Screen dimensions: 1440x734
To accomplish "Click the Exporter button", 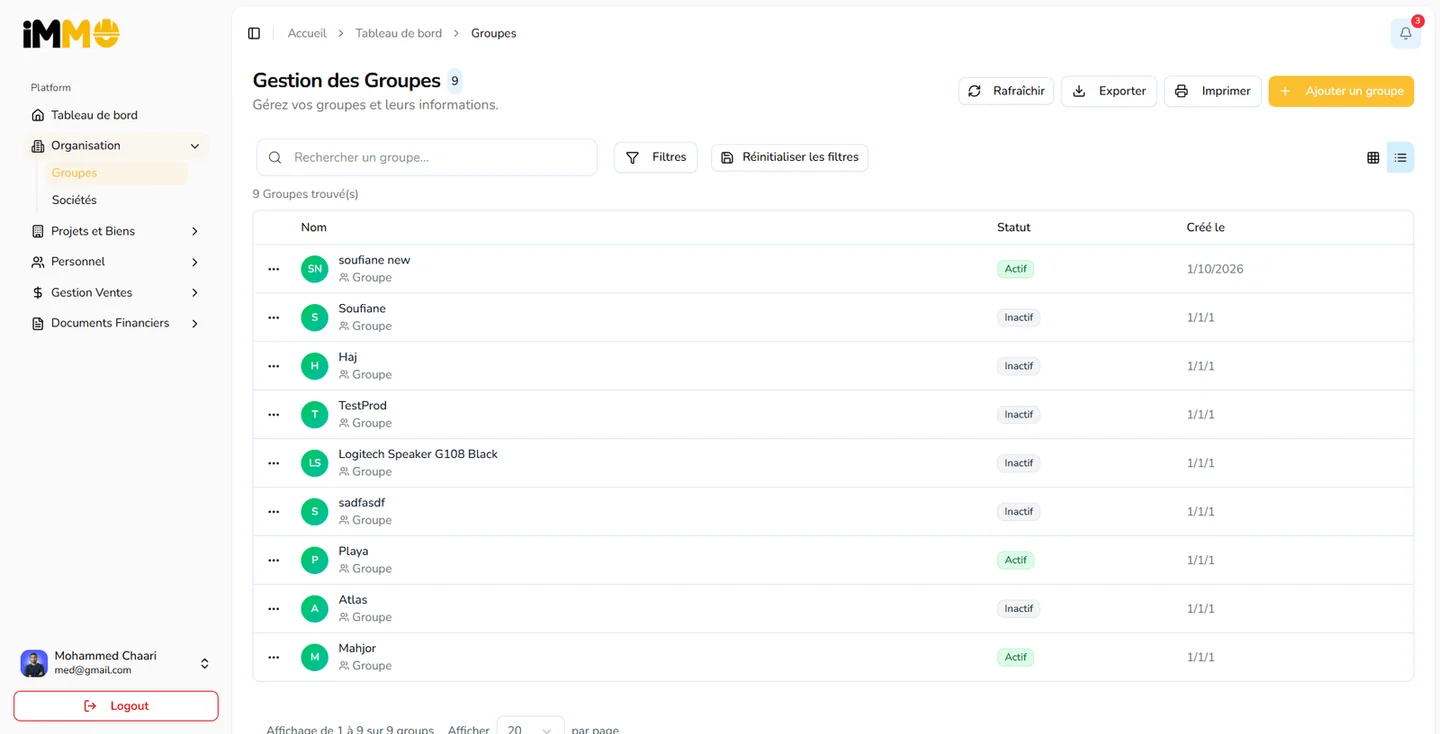I will tap(1109, 91).
